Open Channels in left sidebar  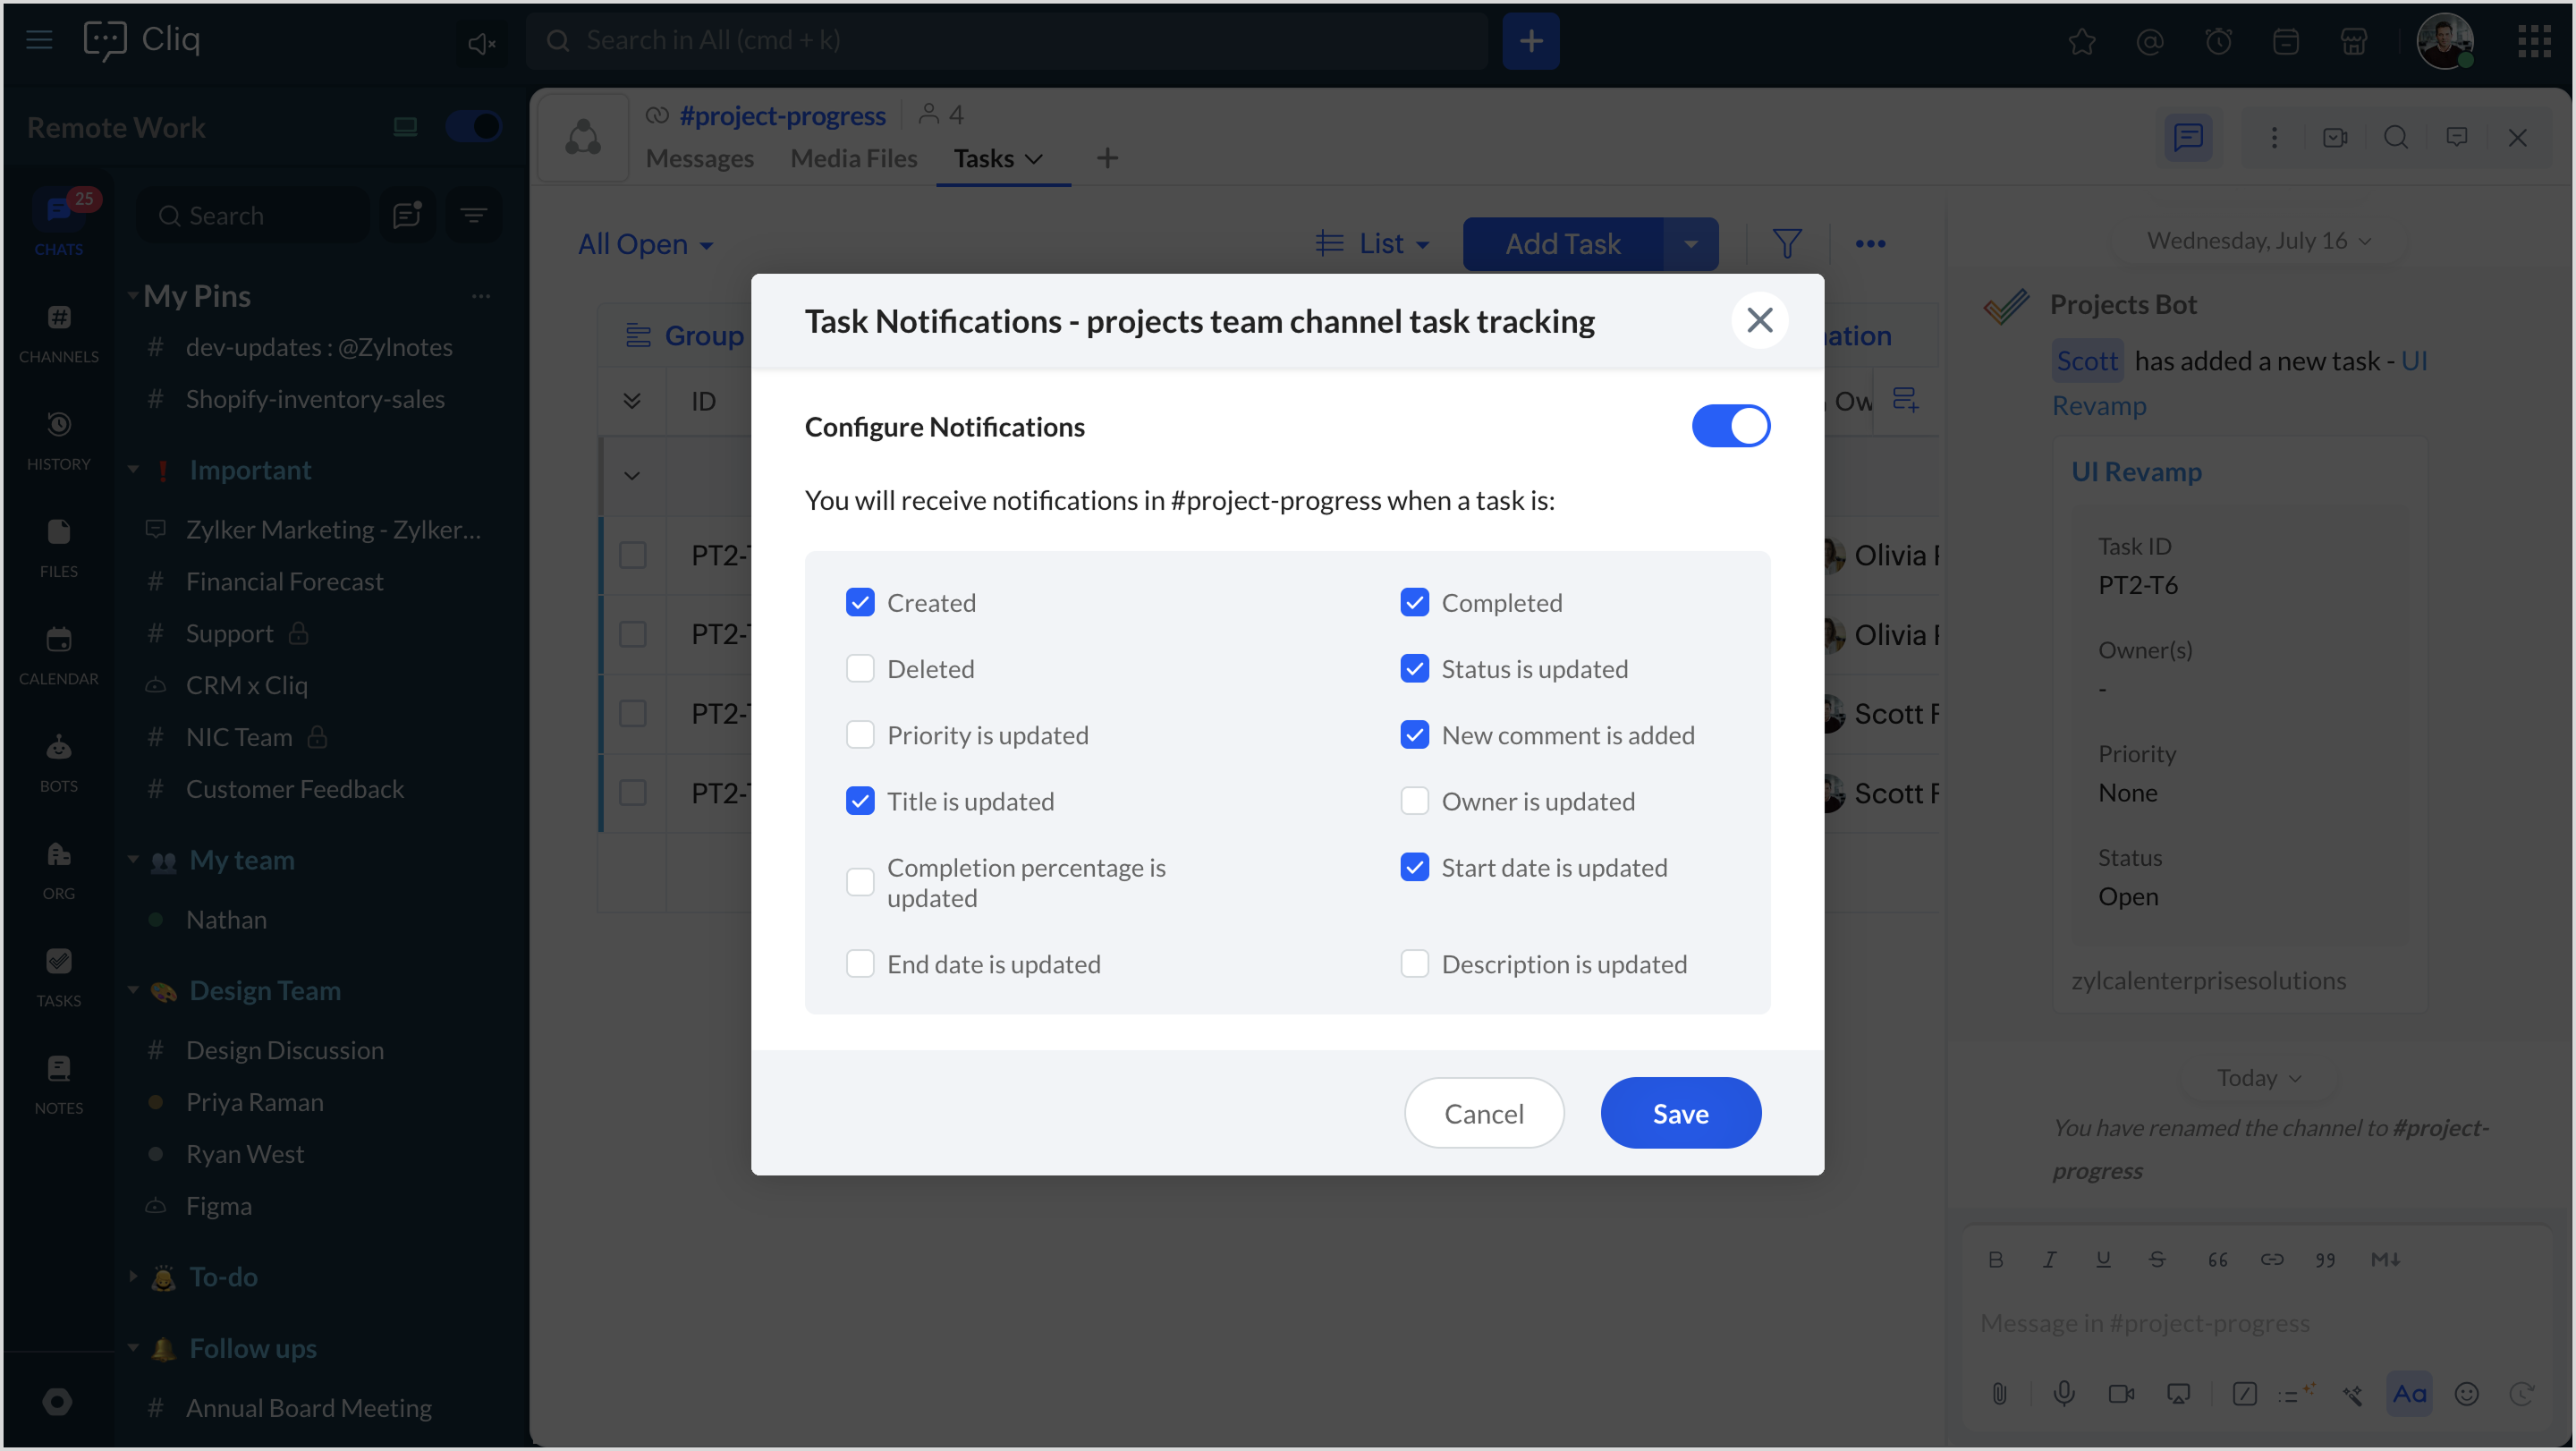point(59,334)
